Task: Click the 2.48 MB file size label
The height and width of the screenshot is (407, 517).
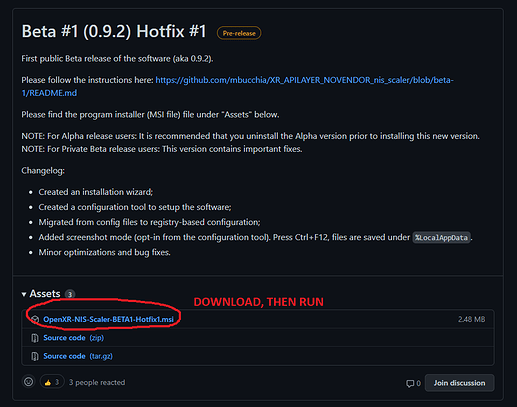Action: point(471,319)
